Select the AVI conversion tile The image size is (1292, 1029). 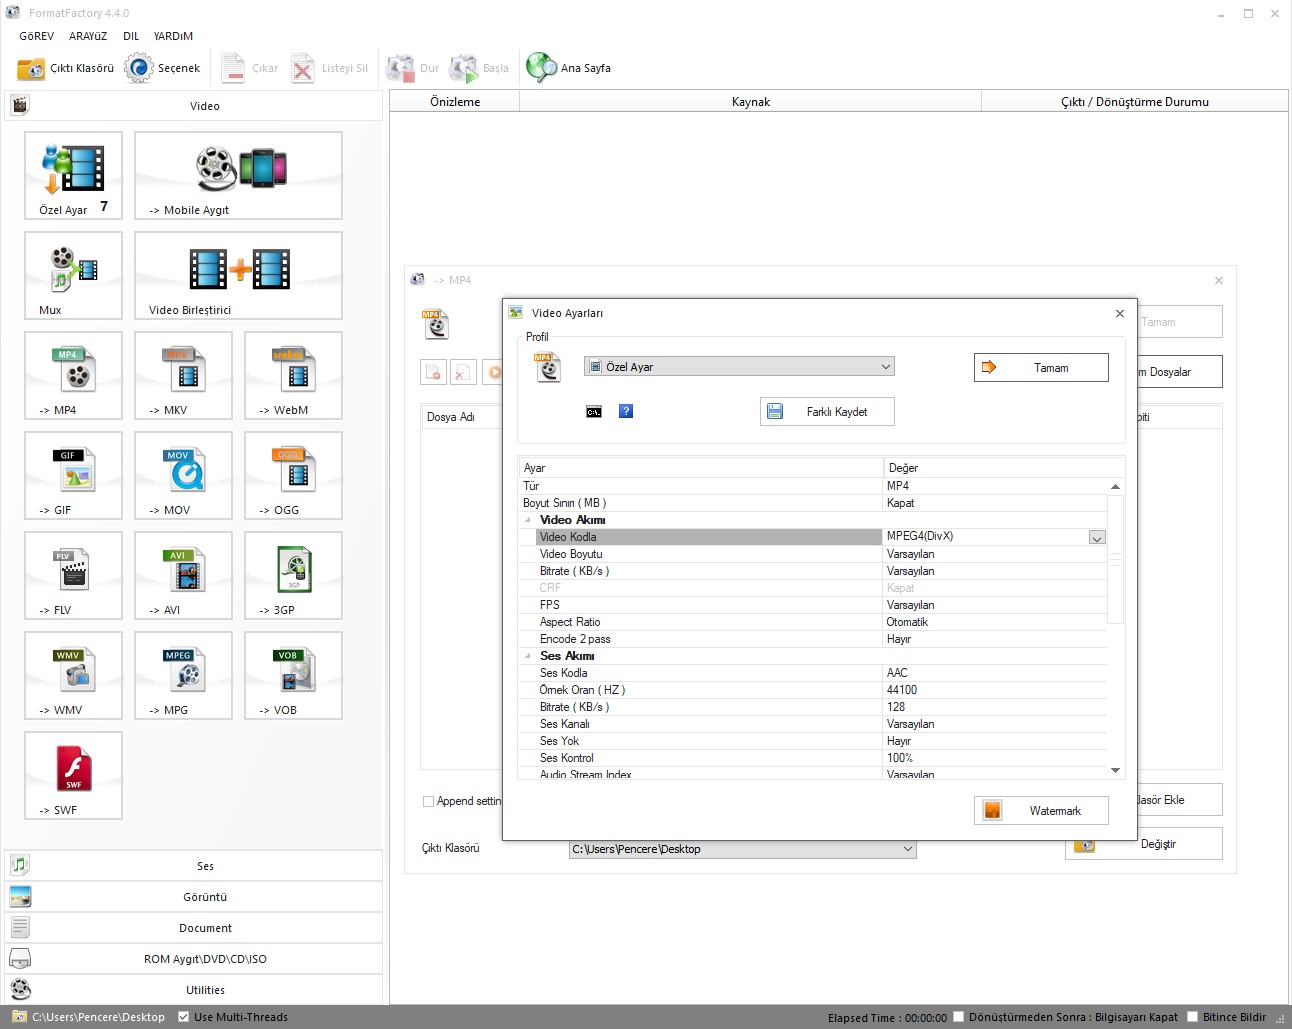(x=183, y=575)
